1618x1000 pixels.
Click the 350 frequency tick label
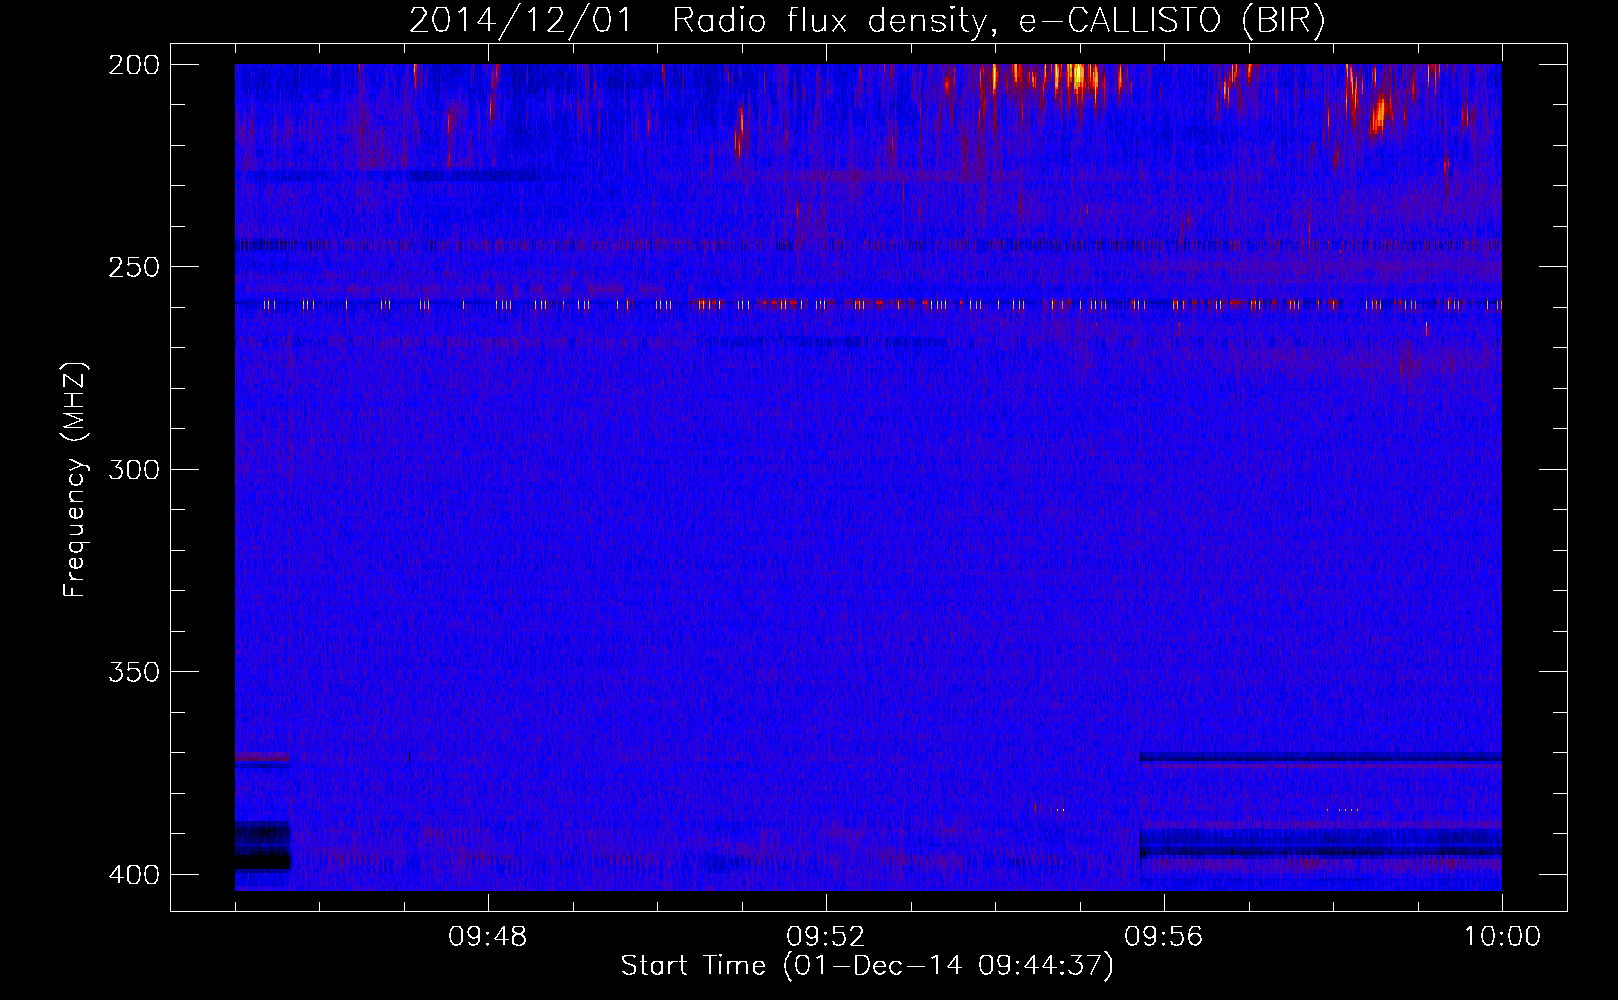[133, 672]
